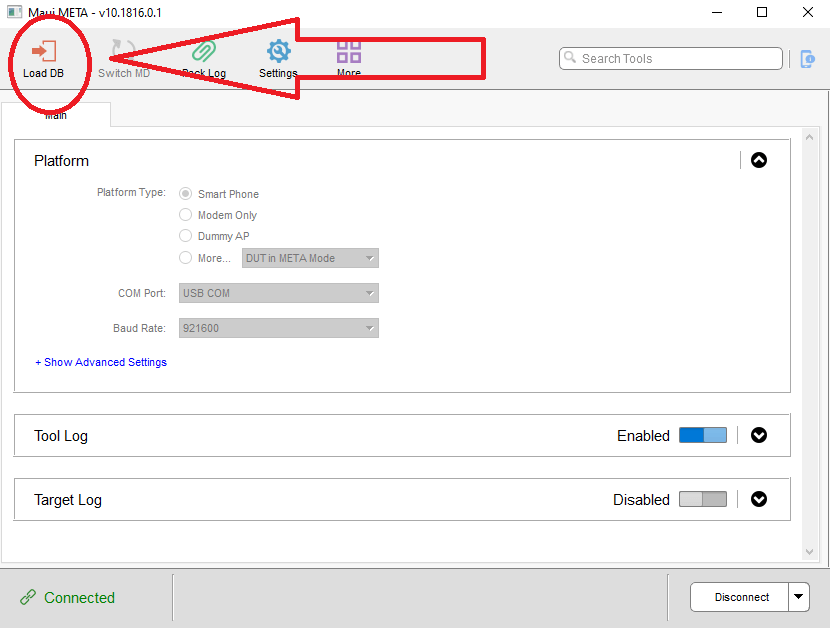The height and width of the screenshot is (628, 830).
Task: Open the DUT in META Mode dropdown
Action: pyautogui.click(x=310, y=258)
